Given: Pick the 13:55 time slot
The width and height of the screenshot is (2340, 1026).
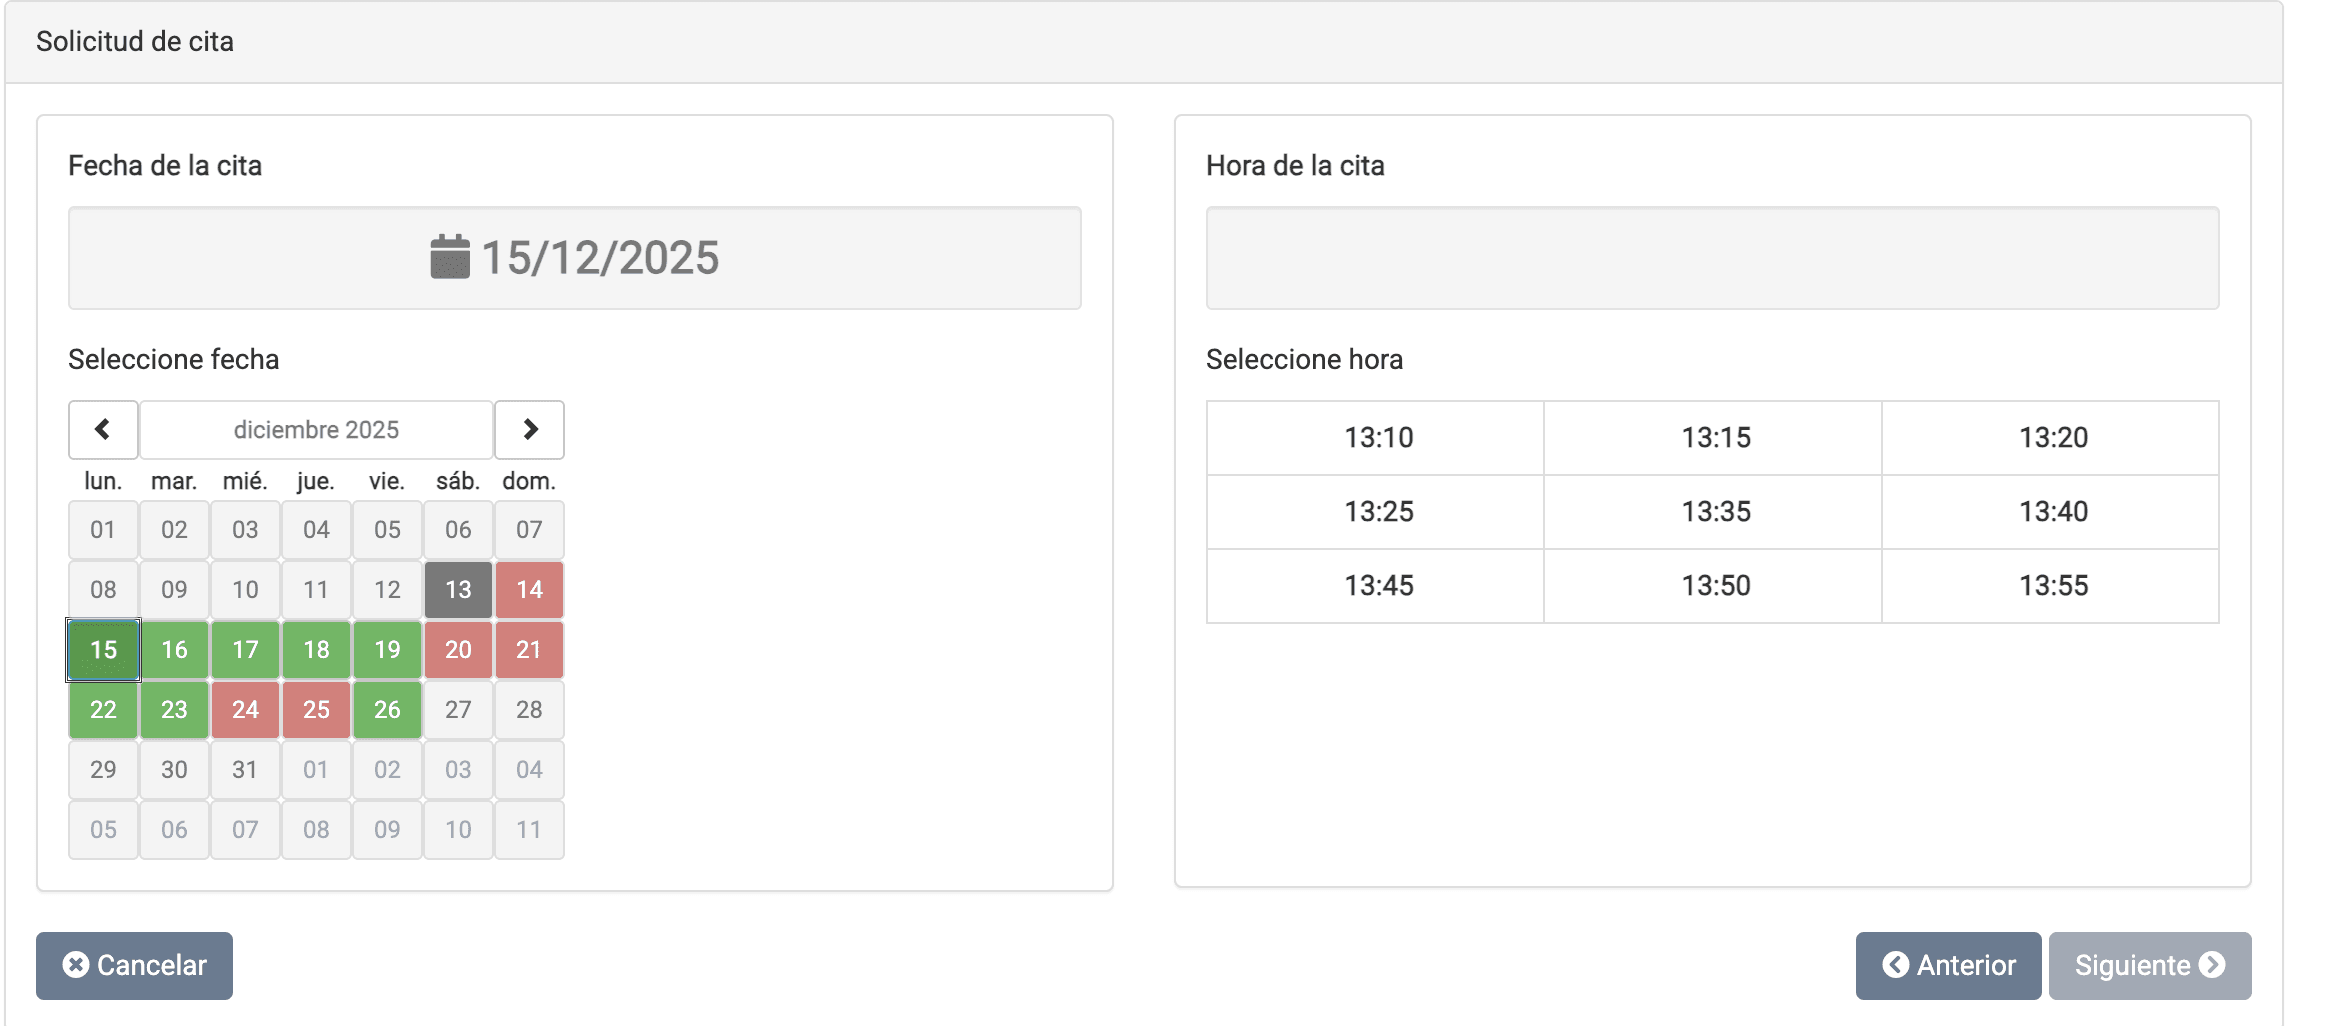Looking at the screenshot, I should point(2052,586).
